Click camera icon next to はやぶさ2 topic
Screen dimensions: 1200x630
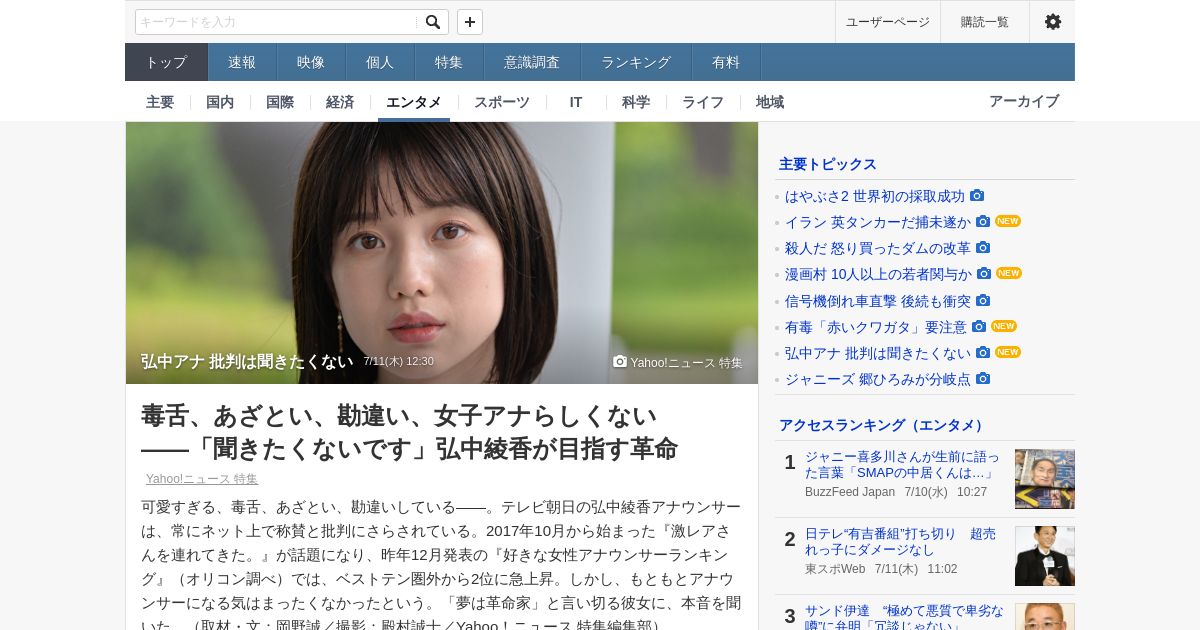point(977,195)
